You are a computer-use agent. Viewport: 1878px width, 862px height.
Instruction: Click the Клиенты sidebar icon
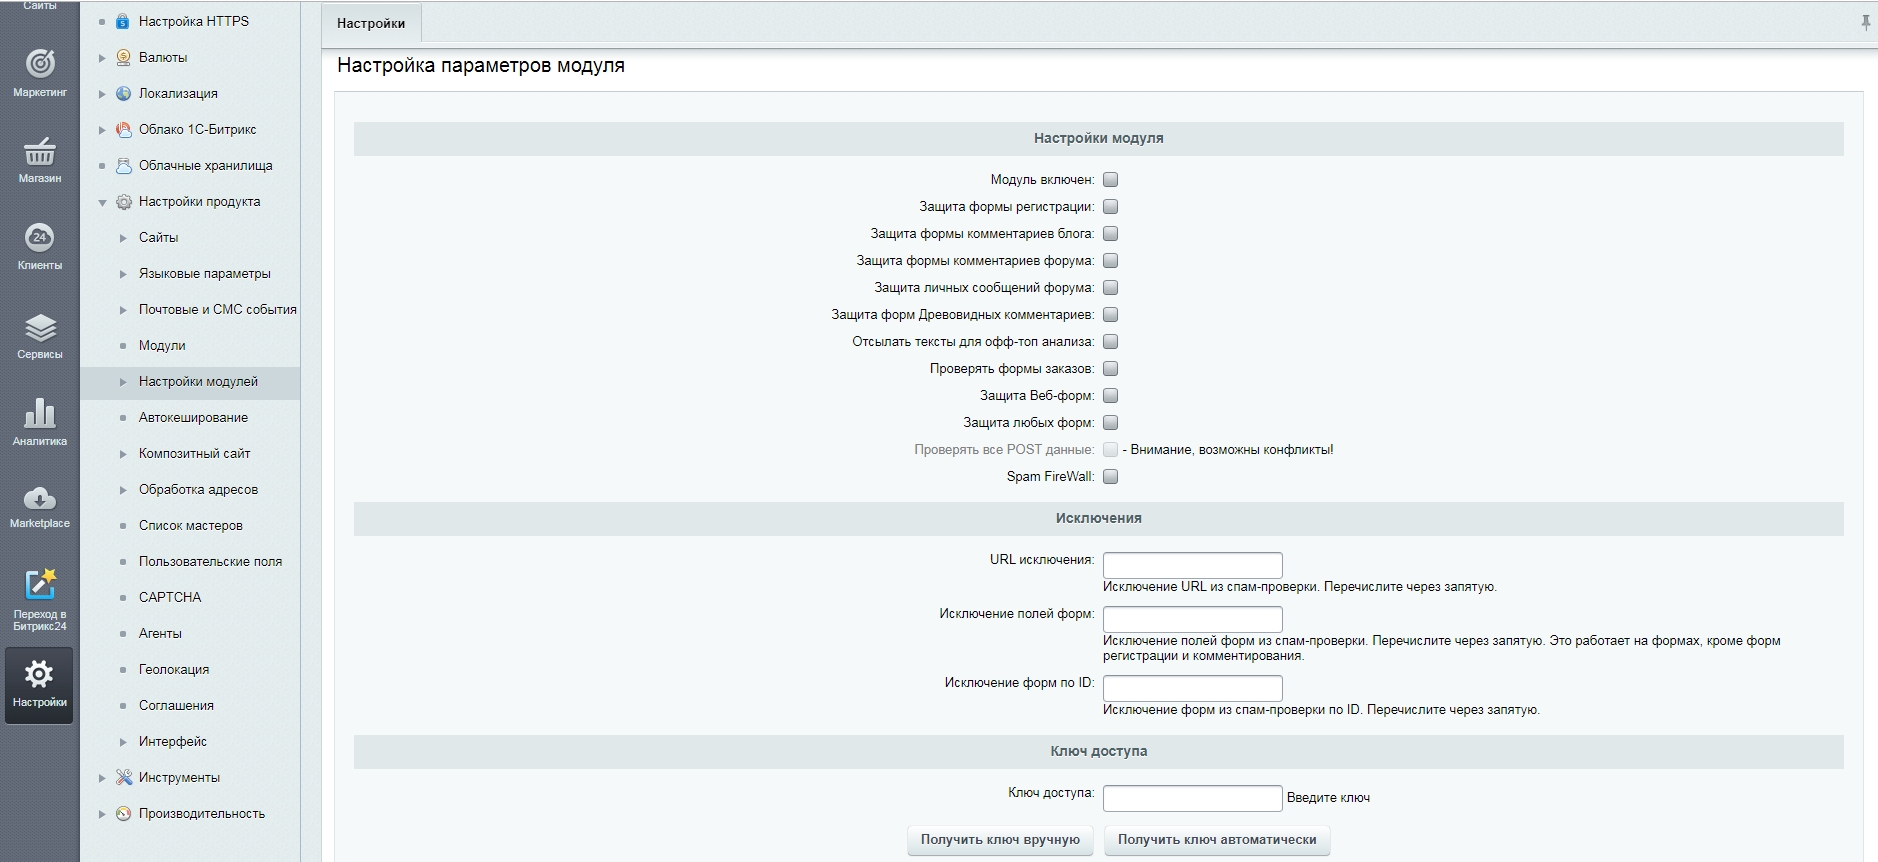(40, 238)
